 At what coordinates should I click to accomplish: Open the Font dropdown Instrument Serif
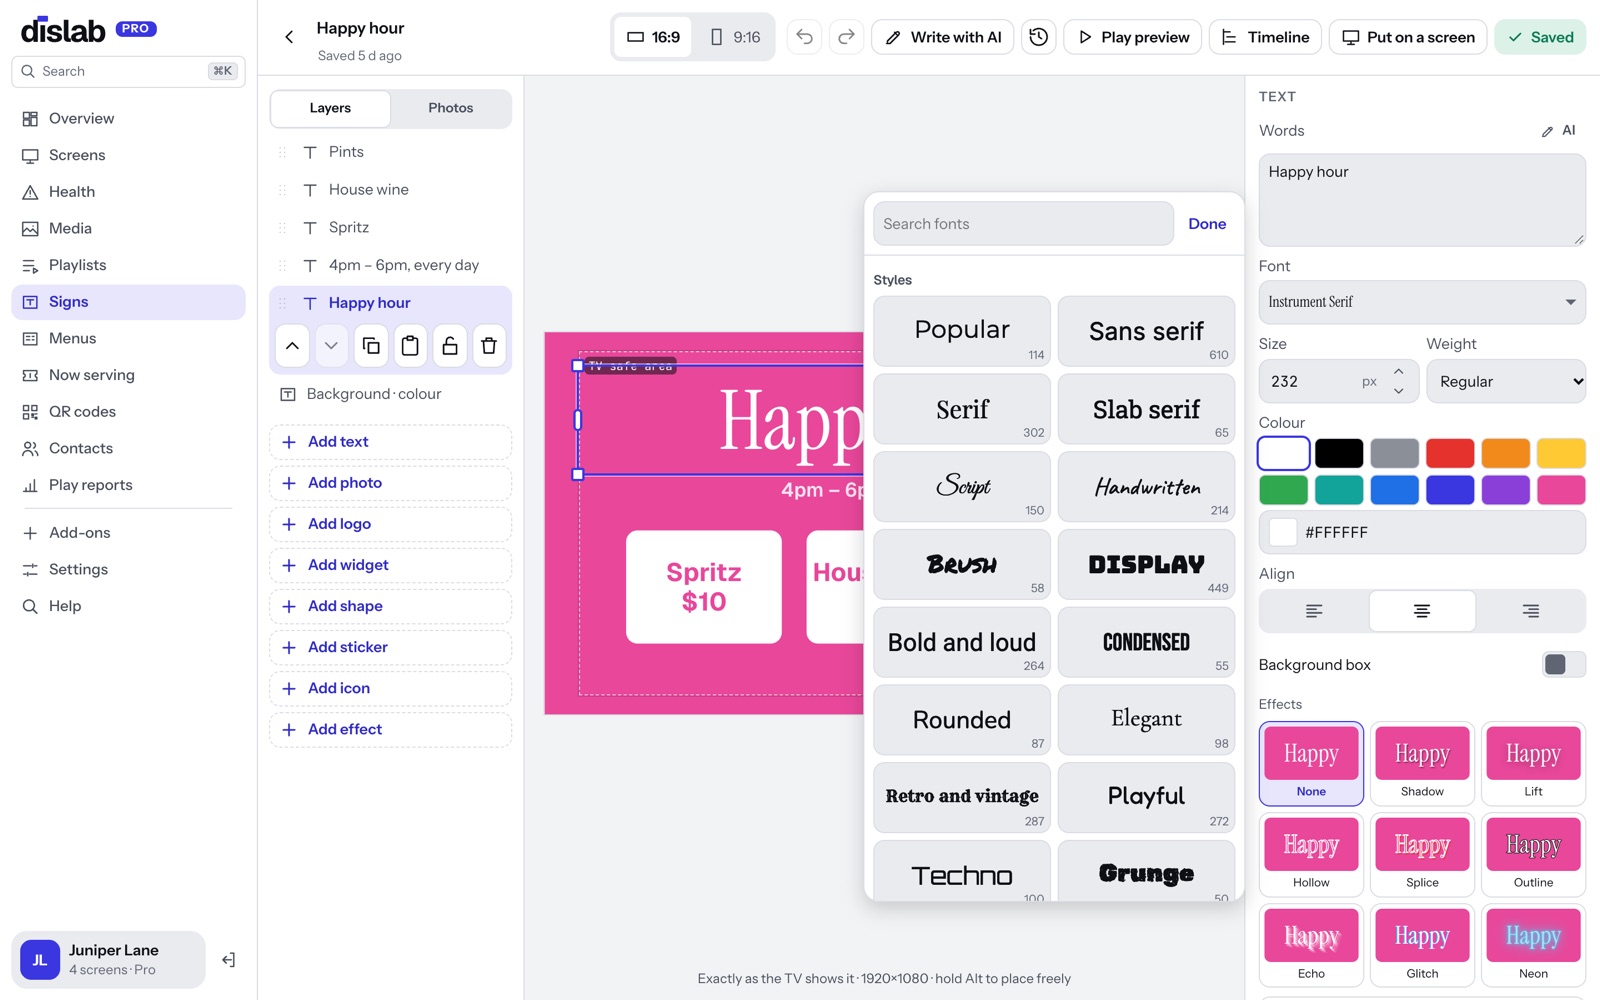tap(1422, 302)
